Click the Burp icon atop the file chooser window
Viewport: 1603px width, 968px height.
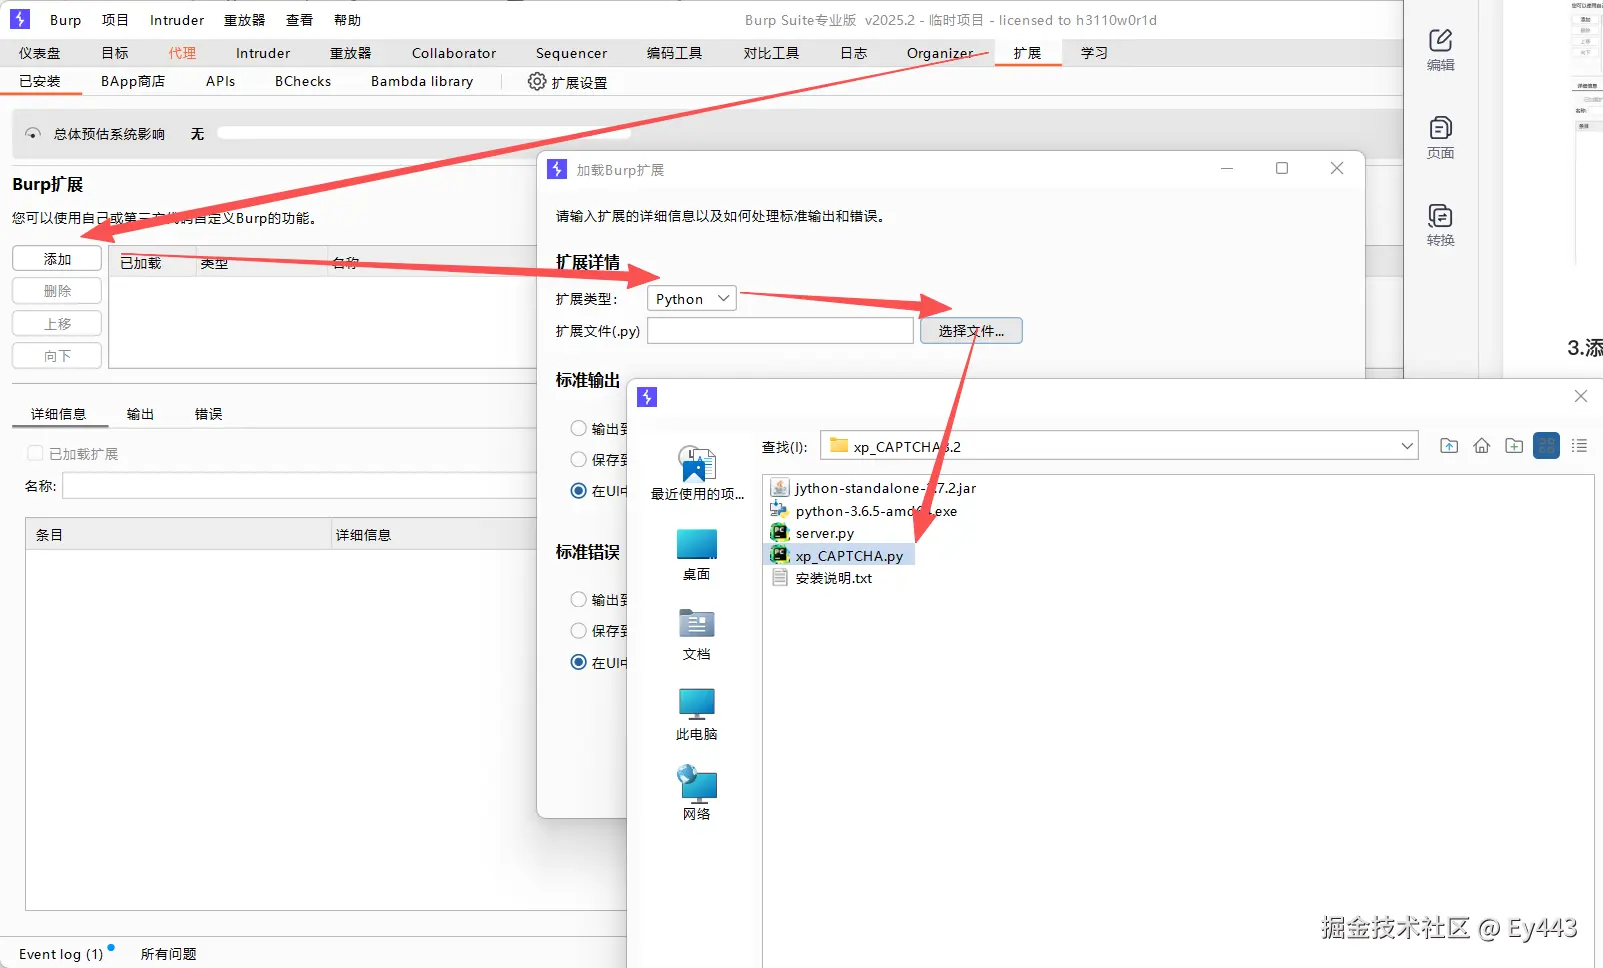click(647, 397)
